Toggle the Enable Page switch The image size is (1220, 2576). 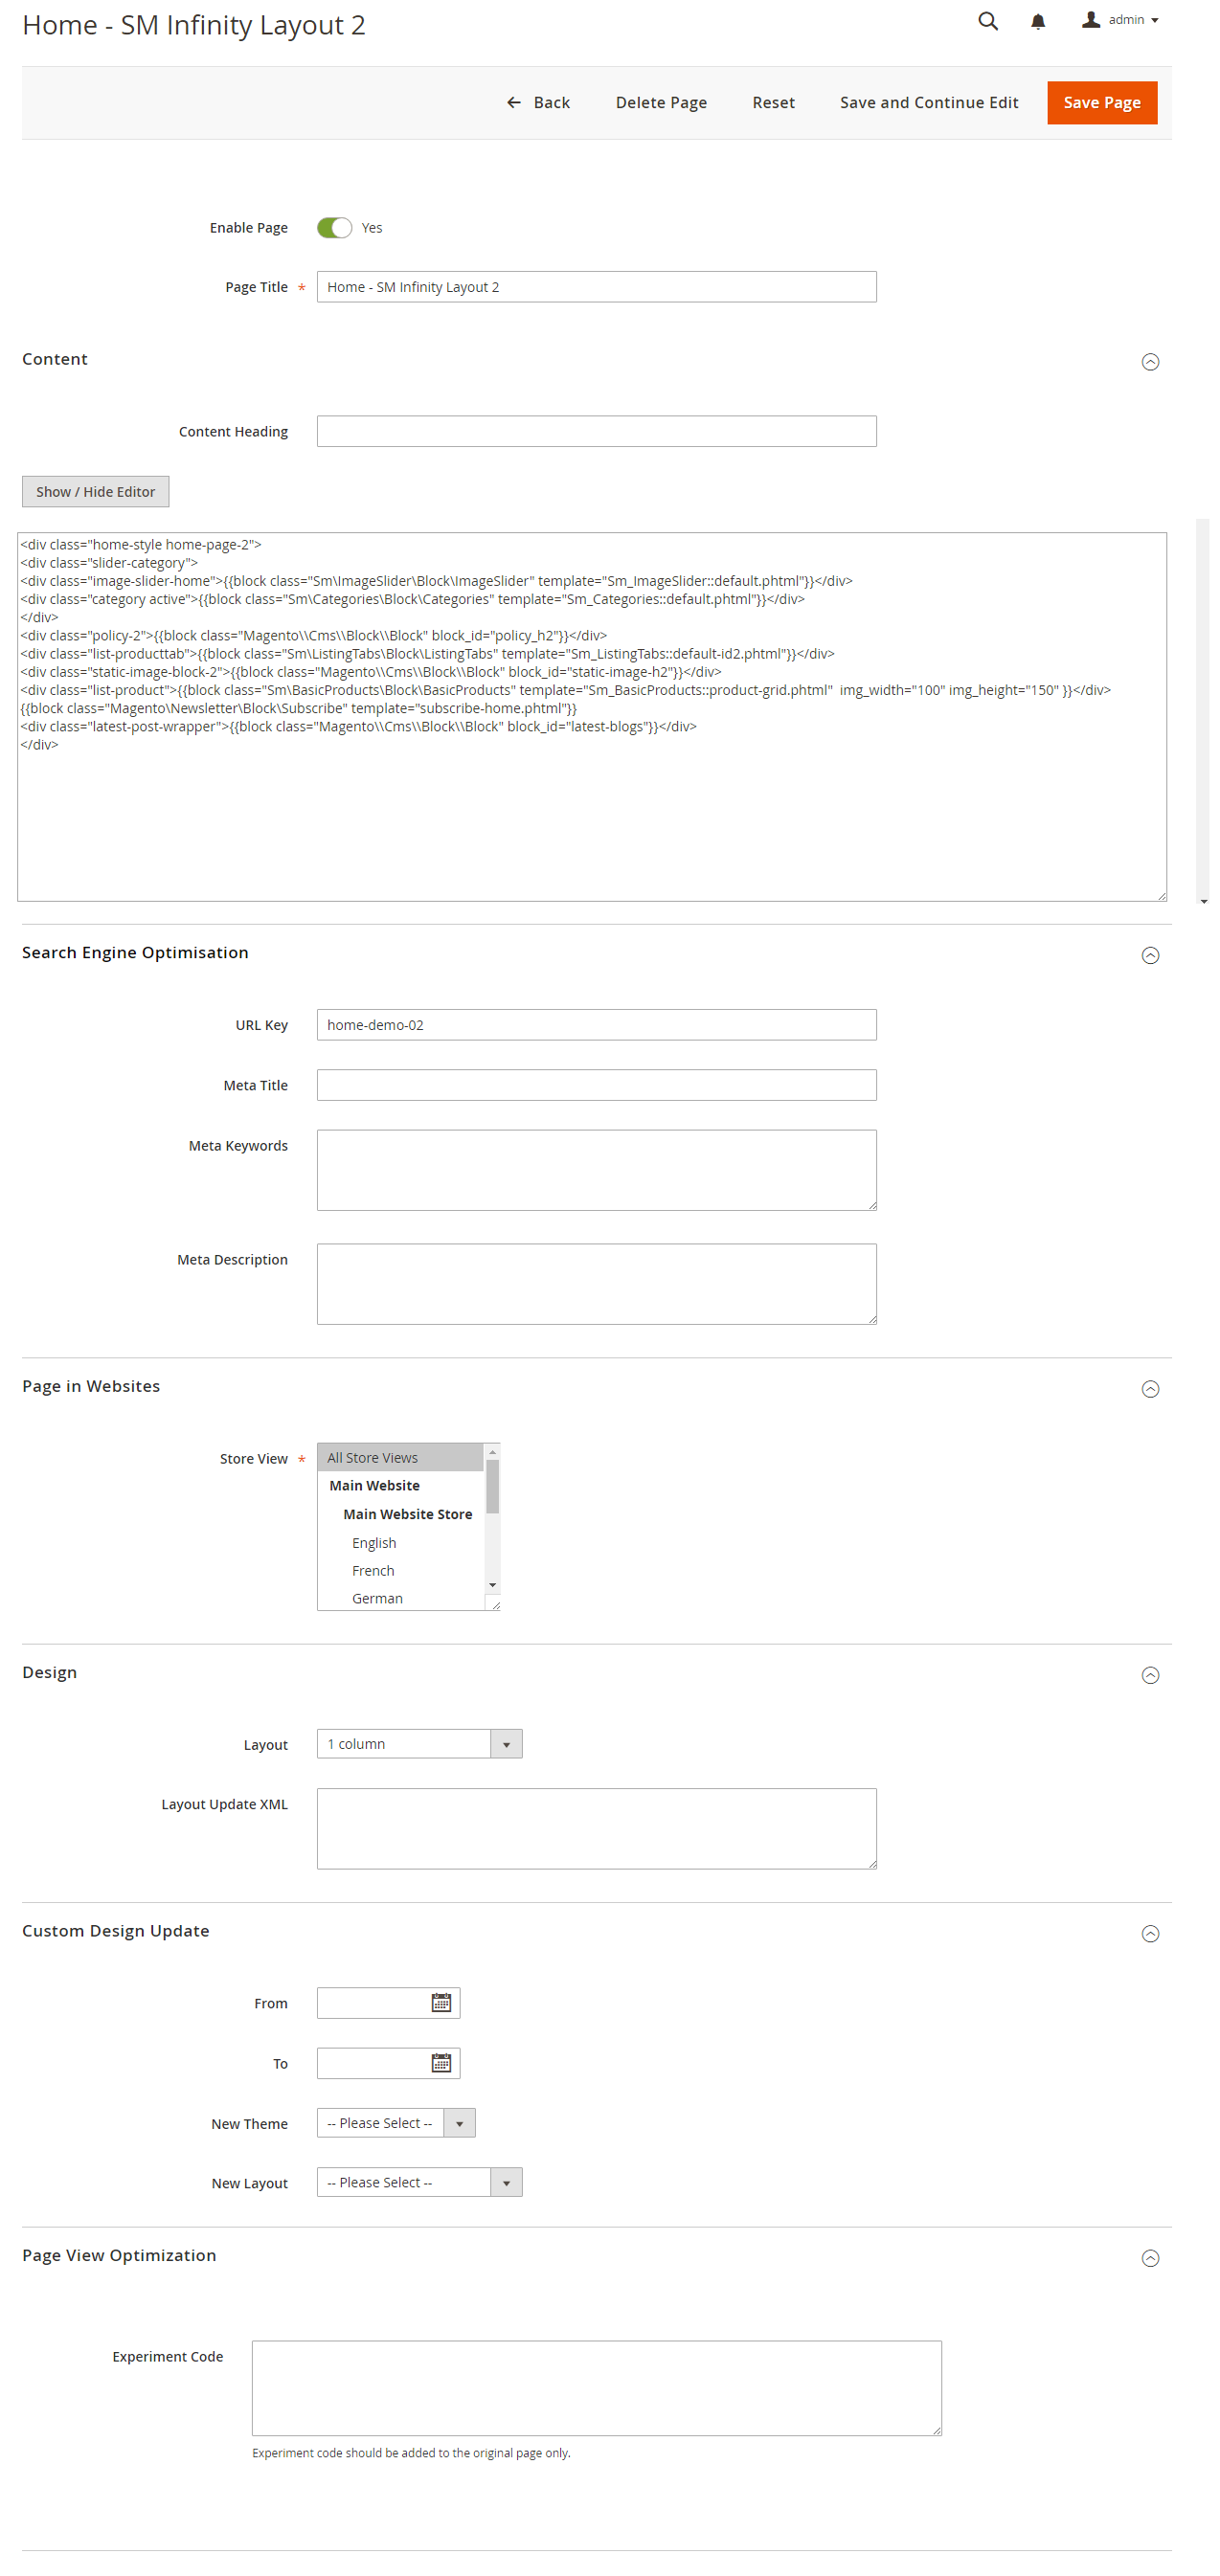[334, 227]
